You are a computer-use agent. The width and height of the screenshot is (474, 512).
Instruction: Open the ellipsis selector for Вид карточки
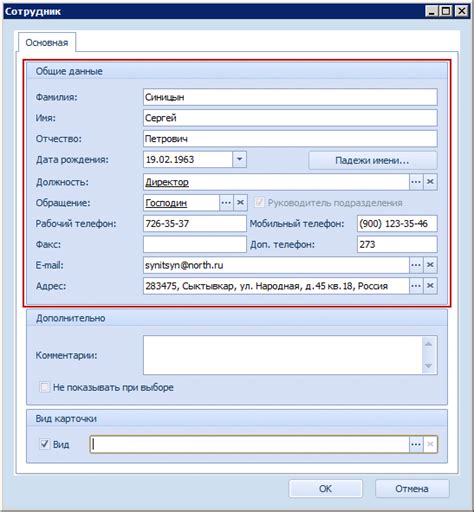416,444
